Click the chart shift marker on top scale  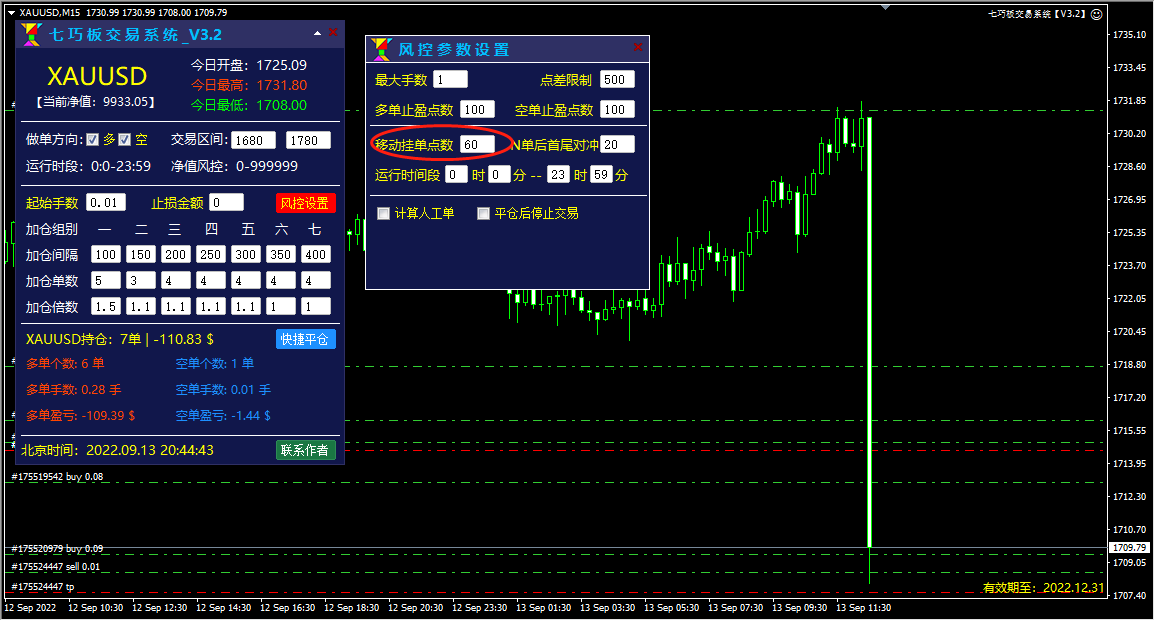pos(885,7)
